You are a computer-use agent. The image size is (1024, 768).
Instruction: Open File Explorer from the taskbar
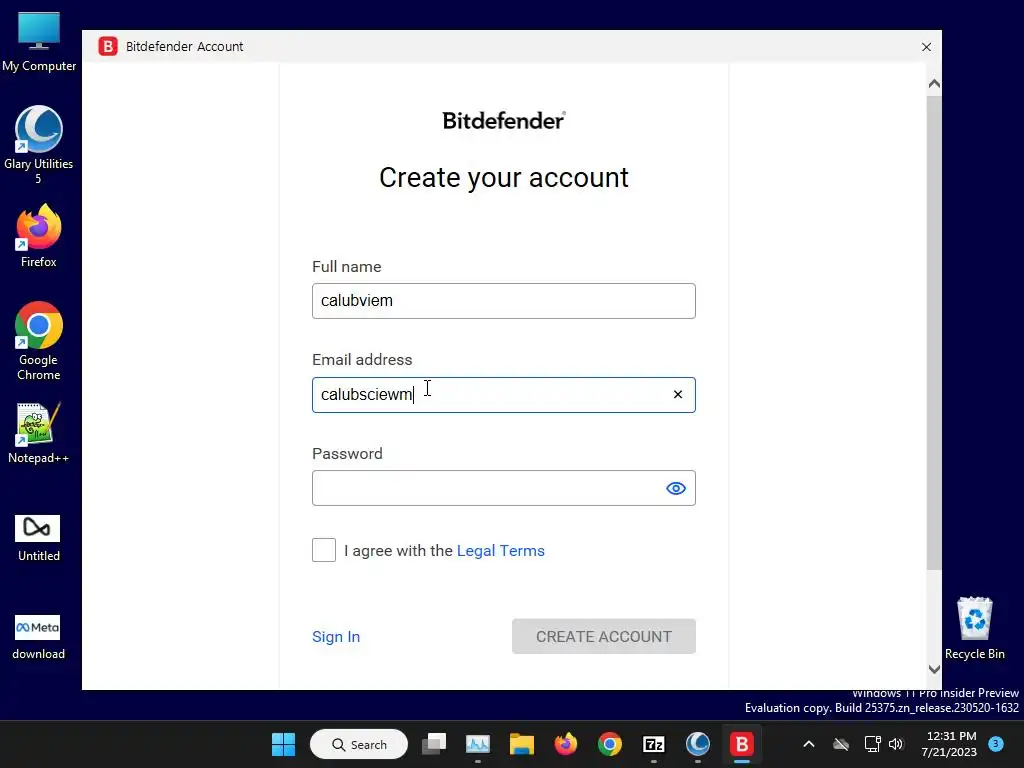[x=522, y=744]
